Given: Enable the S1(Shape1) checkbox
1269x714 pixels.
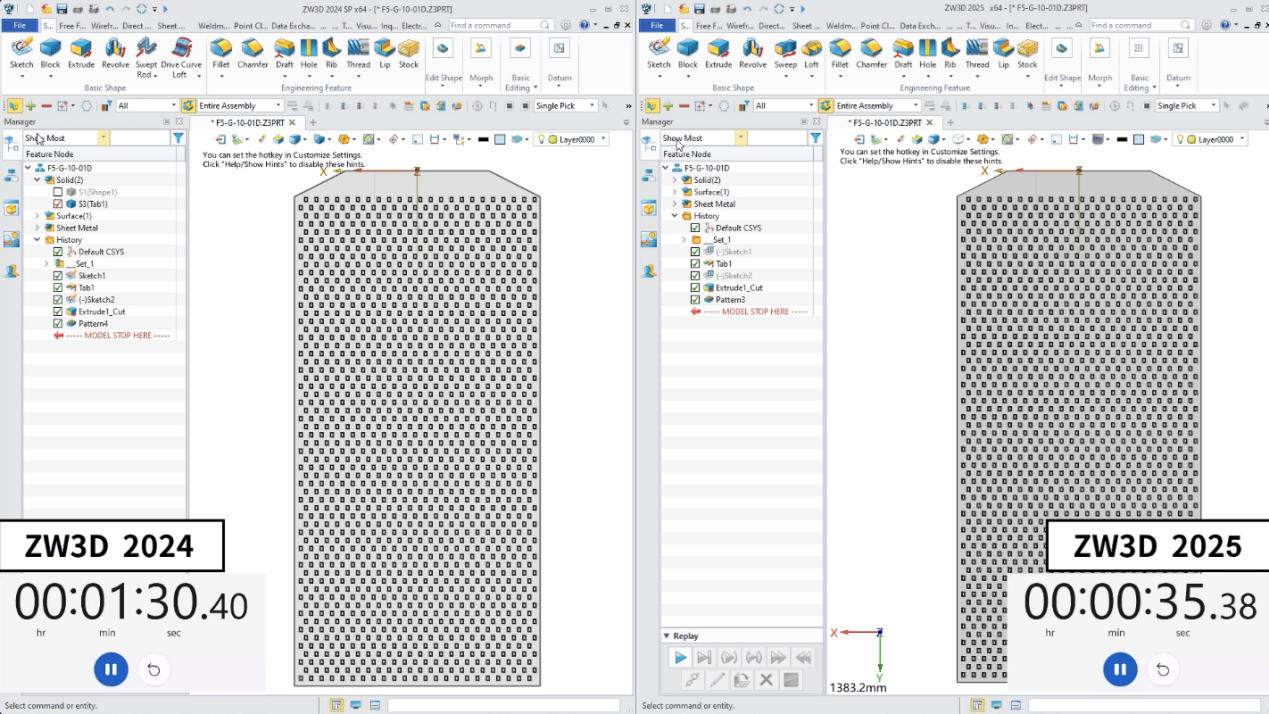Looking at the screenshot, I should [58, 192].
